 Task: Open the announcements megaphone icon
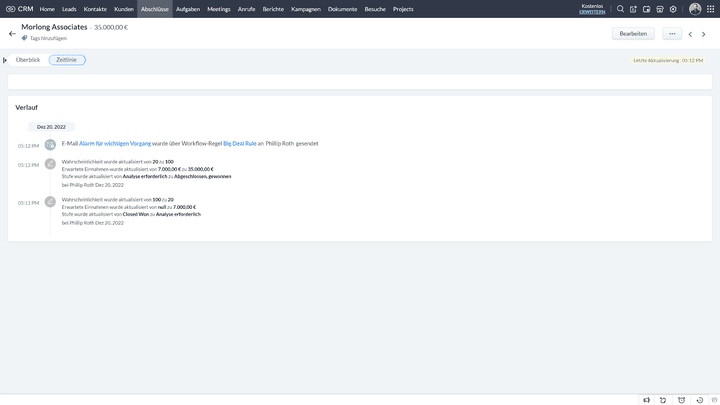646,400
